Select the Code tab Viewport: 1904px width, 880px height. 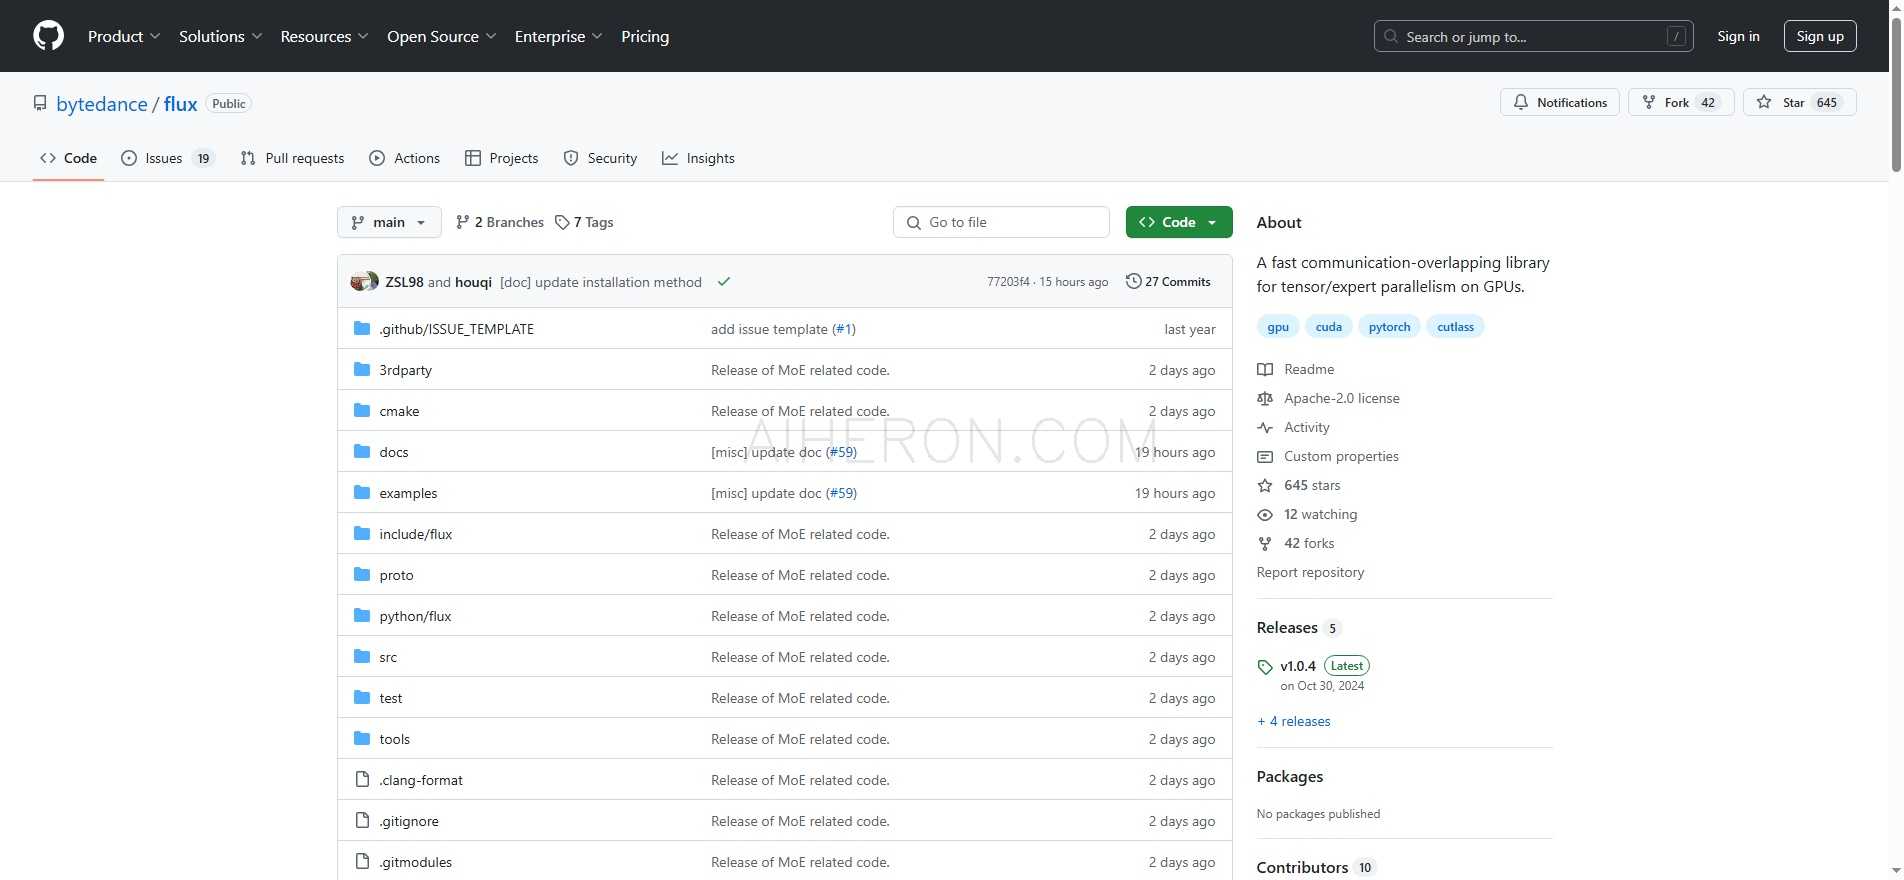[68, 158]
